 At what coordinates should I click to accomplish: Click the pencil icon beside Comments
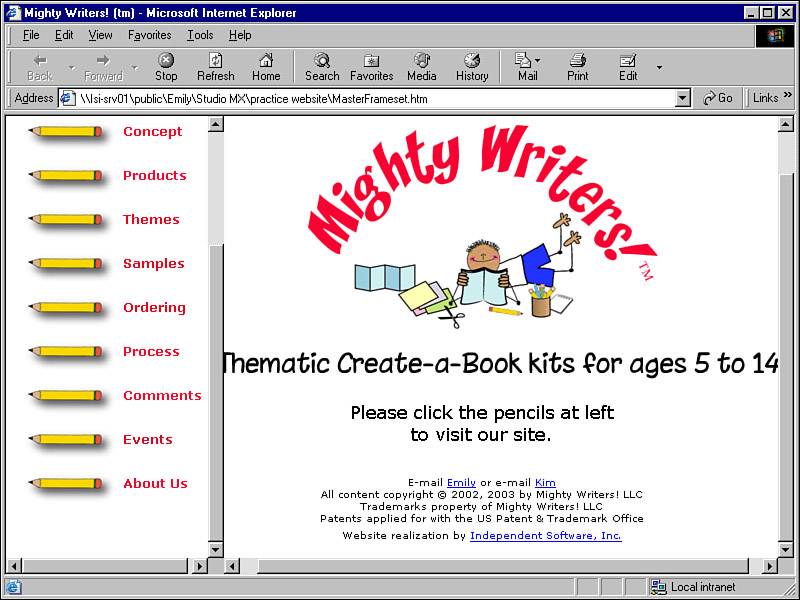(x=65, y=395)
